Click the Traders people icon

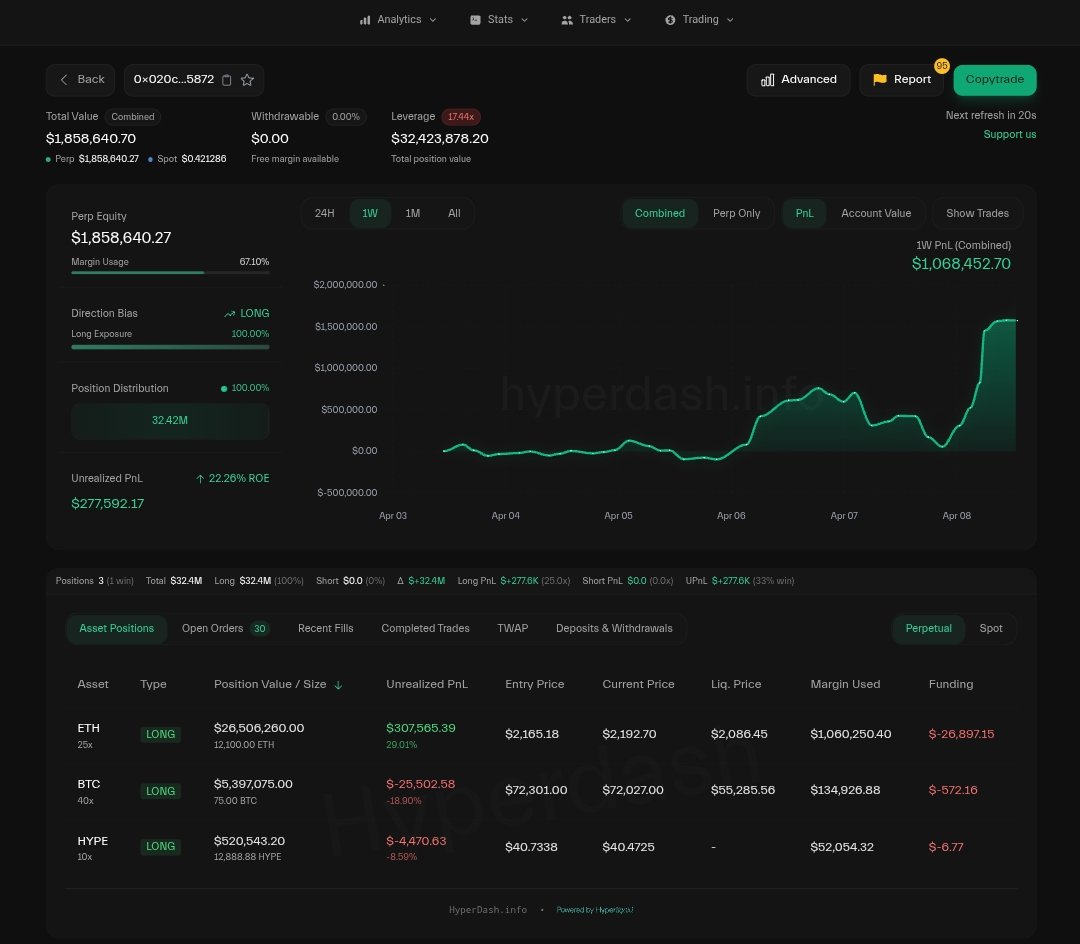[x=567, y=20]
